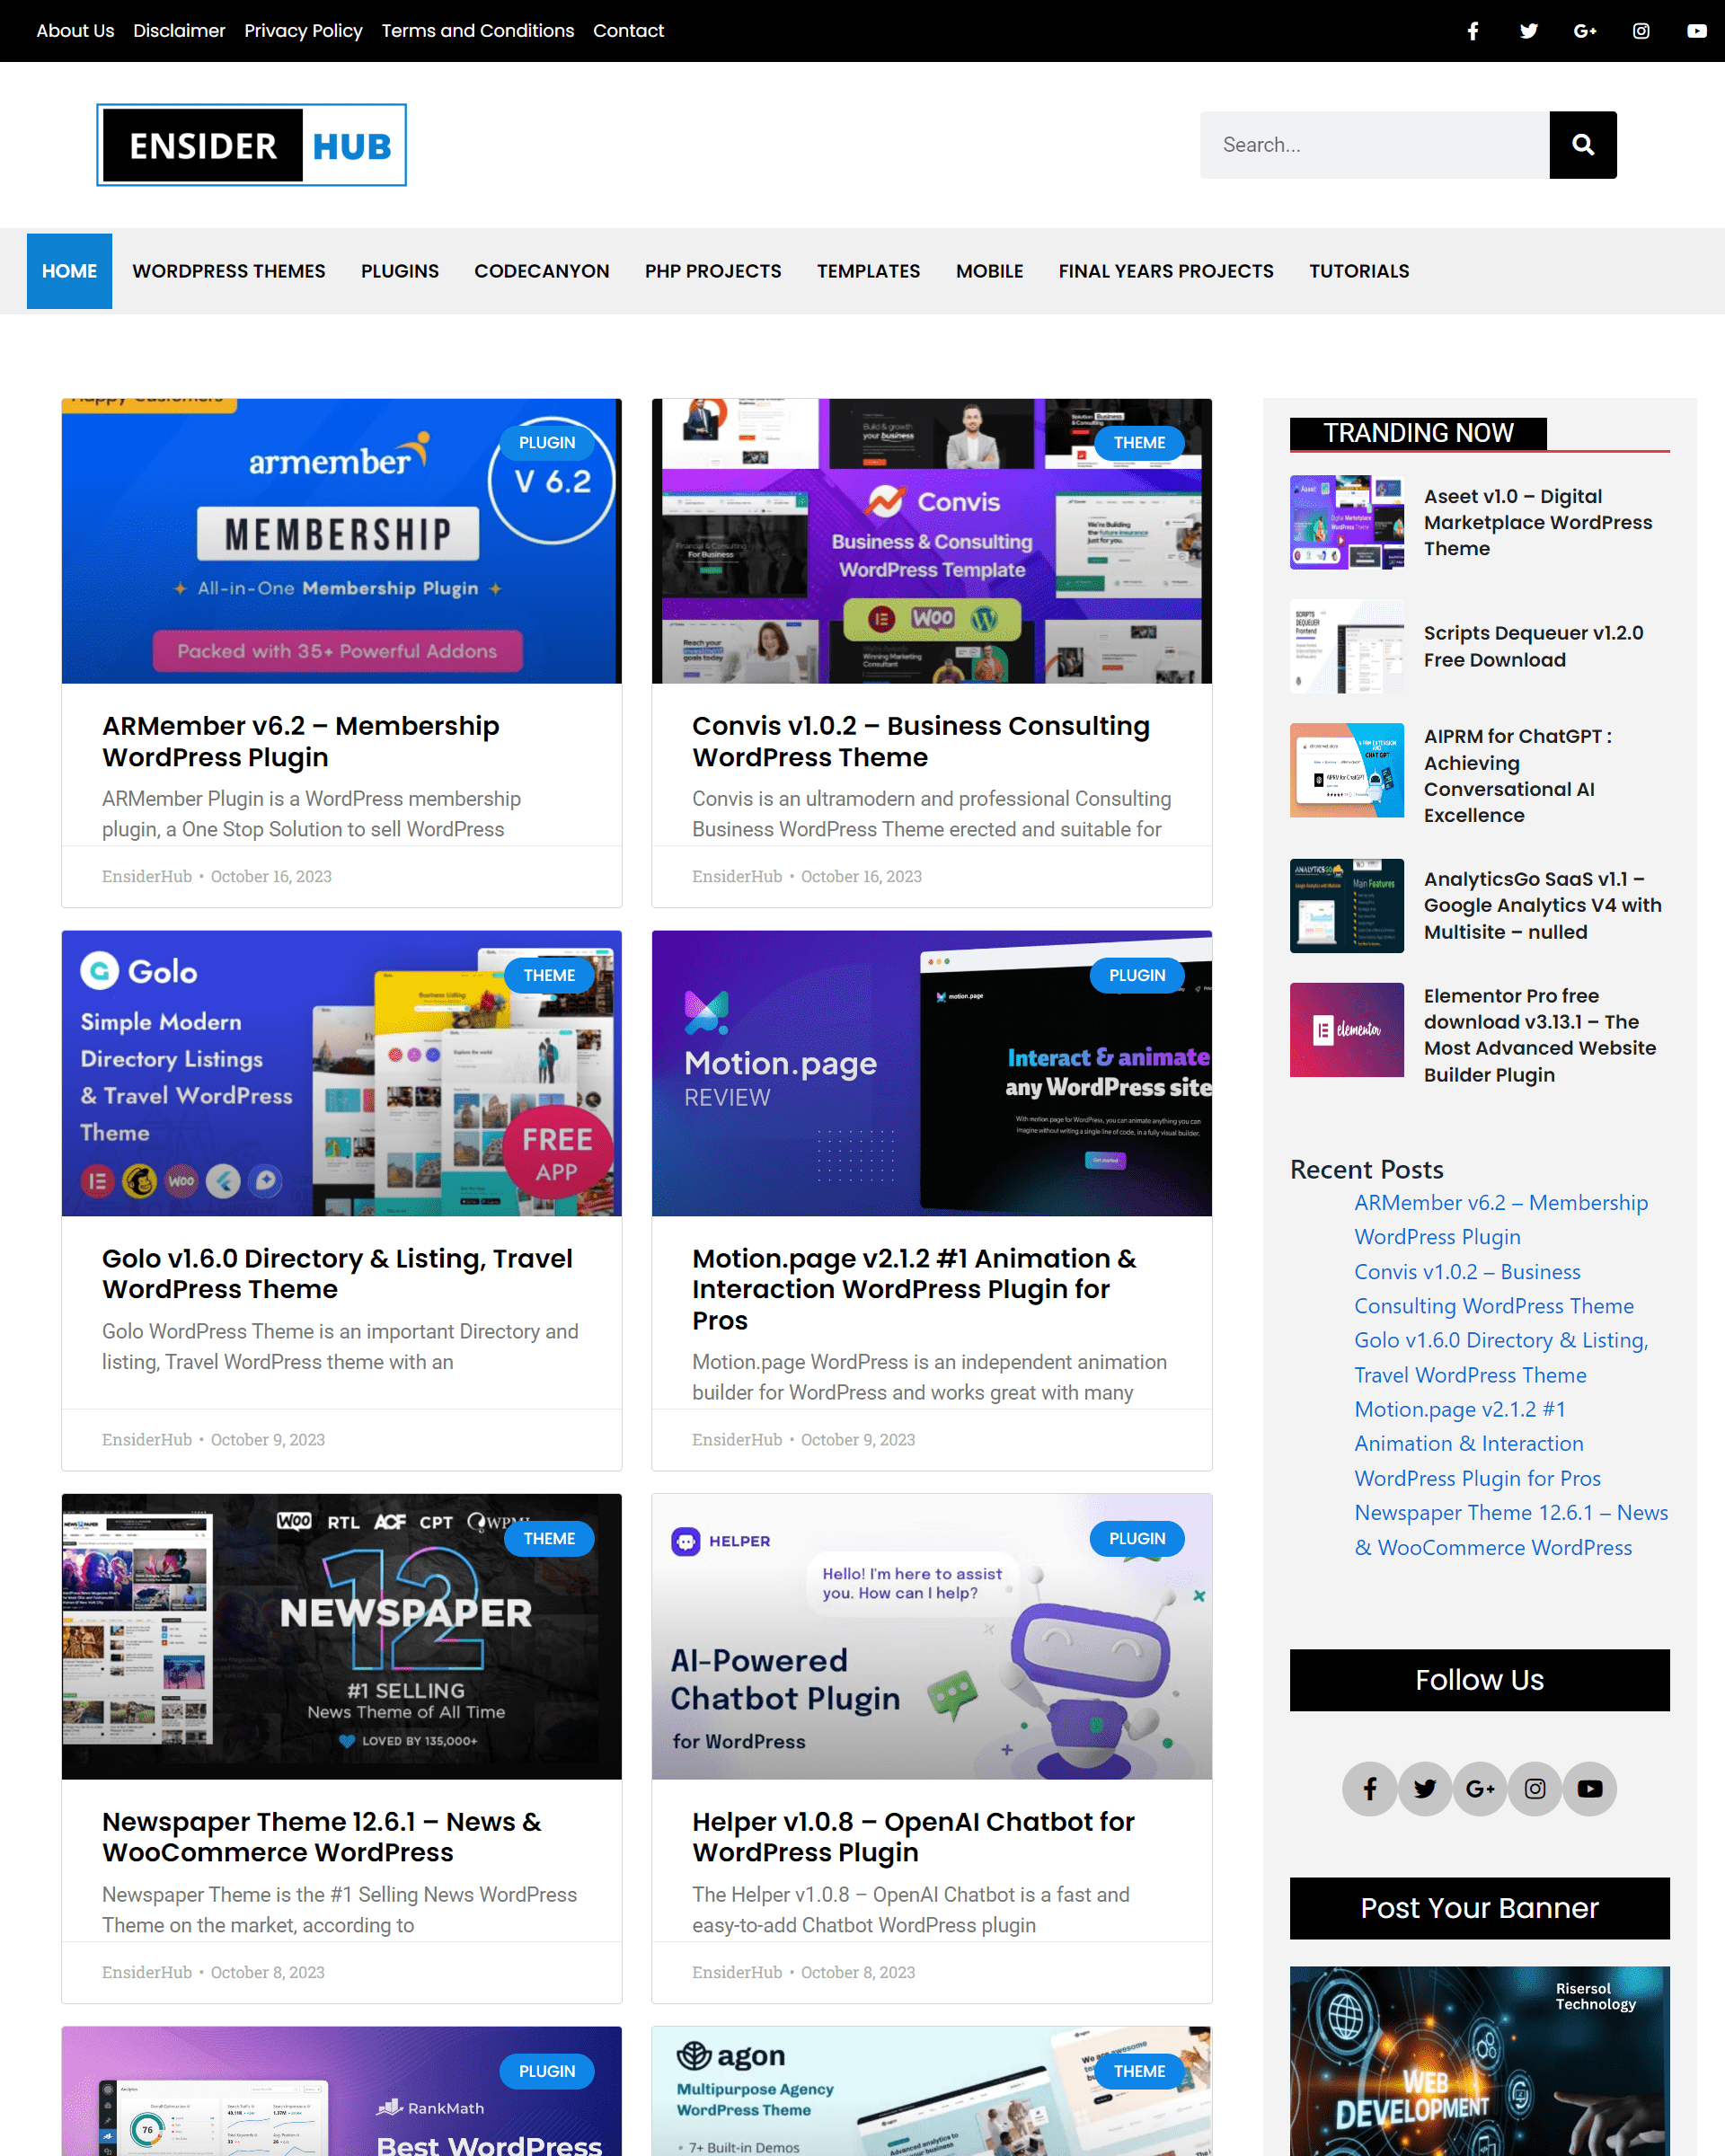Click Helper AI chatbot thumbnail

pos(931,1636)
